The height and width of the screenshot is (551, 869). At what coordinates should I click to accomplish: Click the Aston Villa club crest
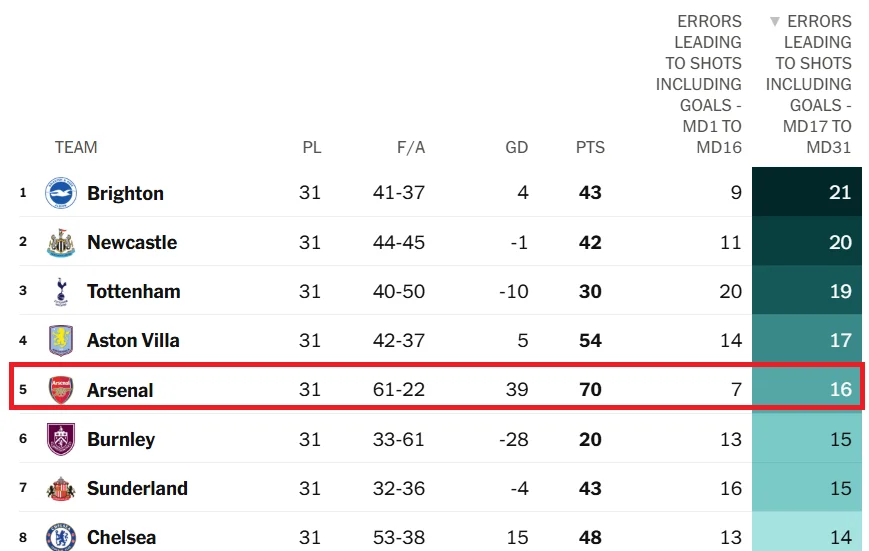[61, 340]
